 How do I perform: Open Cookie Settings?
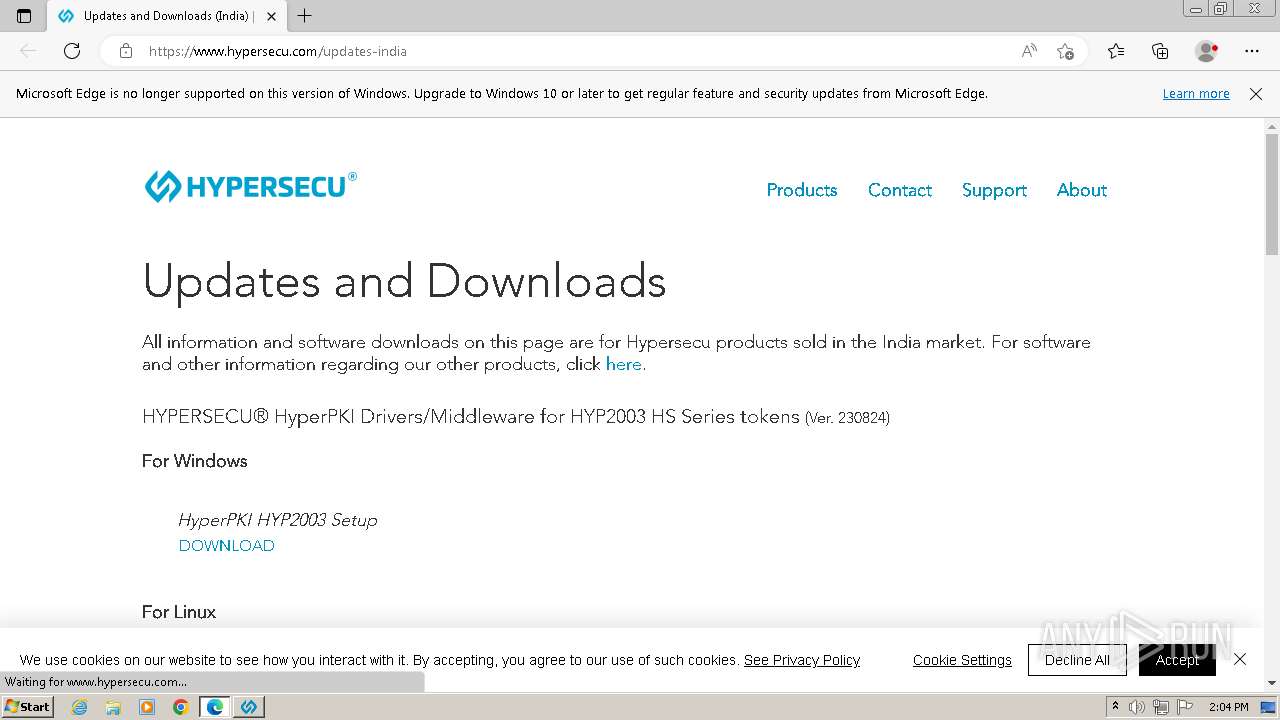962,660
